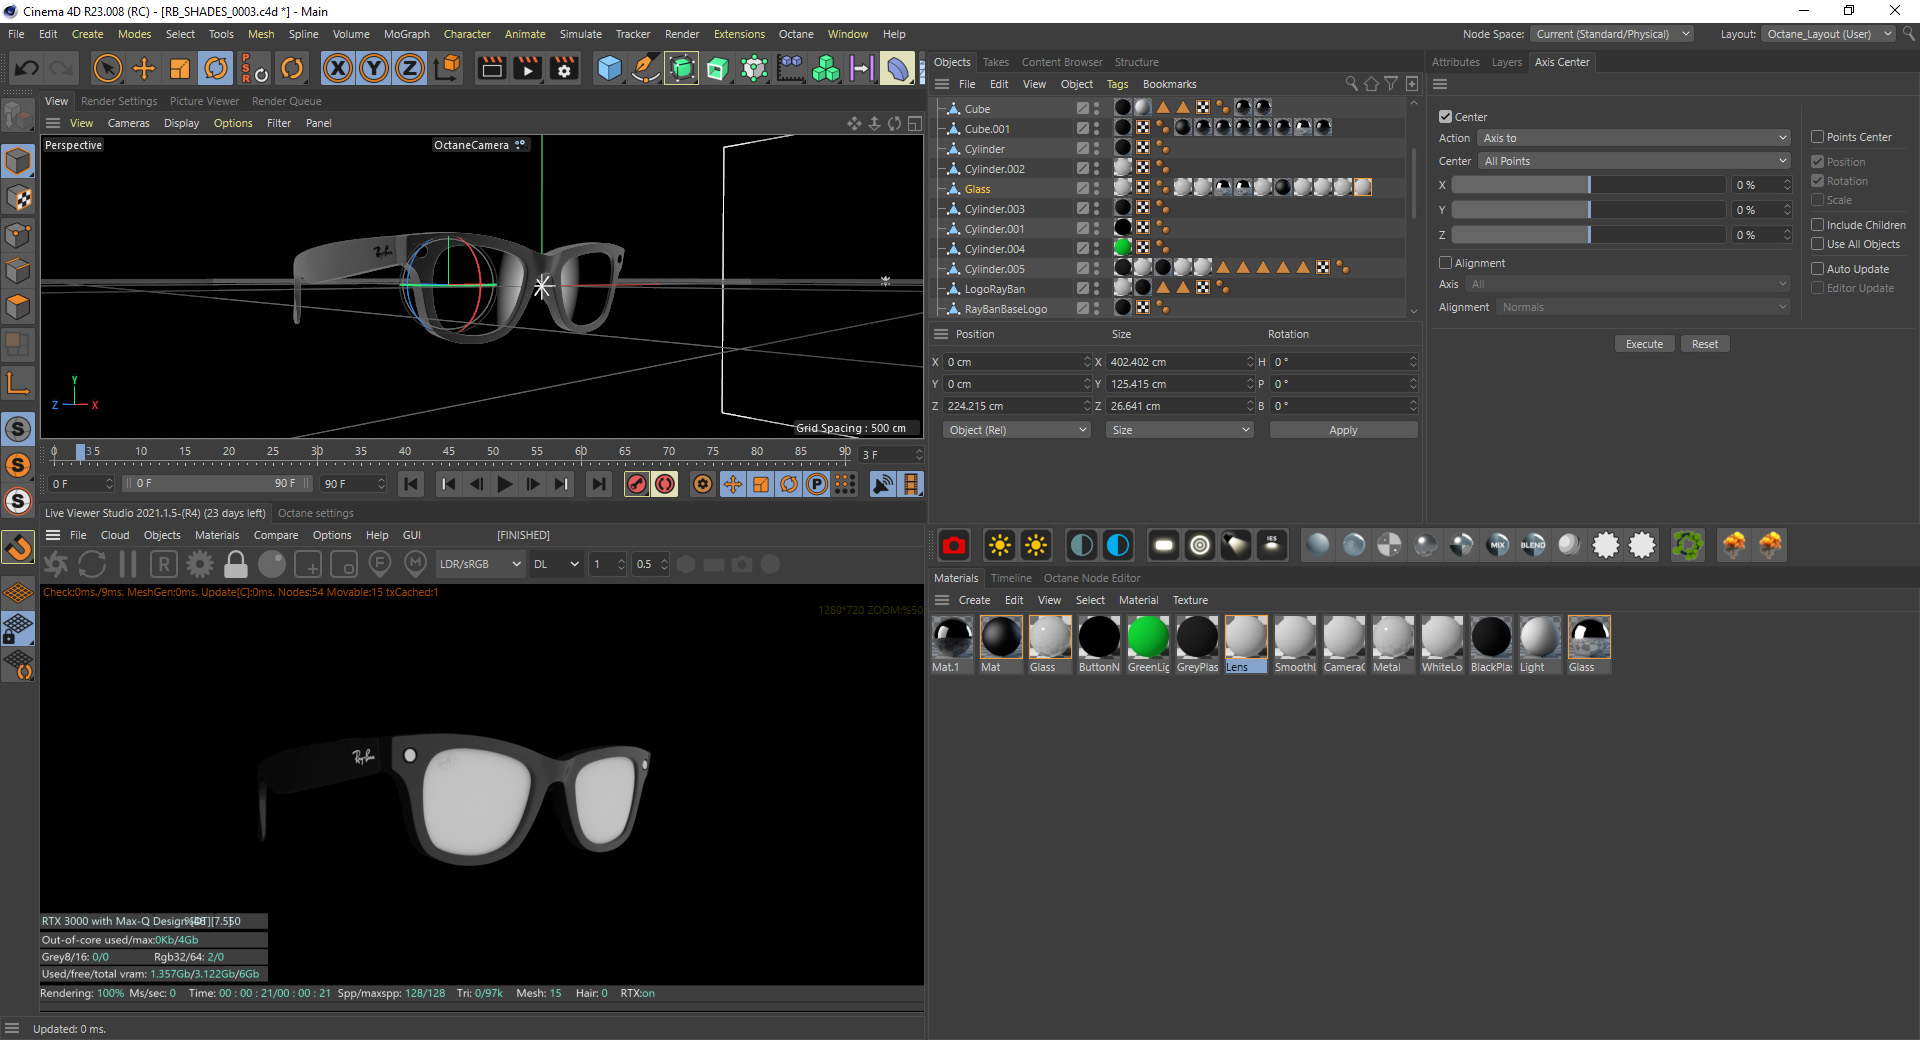The height and width of the screenshot is (1040, 1920).
Task: Click the Octane Blend material icon
Action: [x=1533, y=545]
